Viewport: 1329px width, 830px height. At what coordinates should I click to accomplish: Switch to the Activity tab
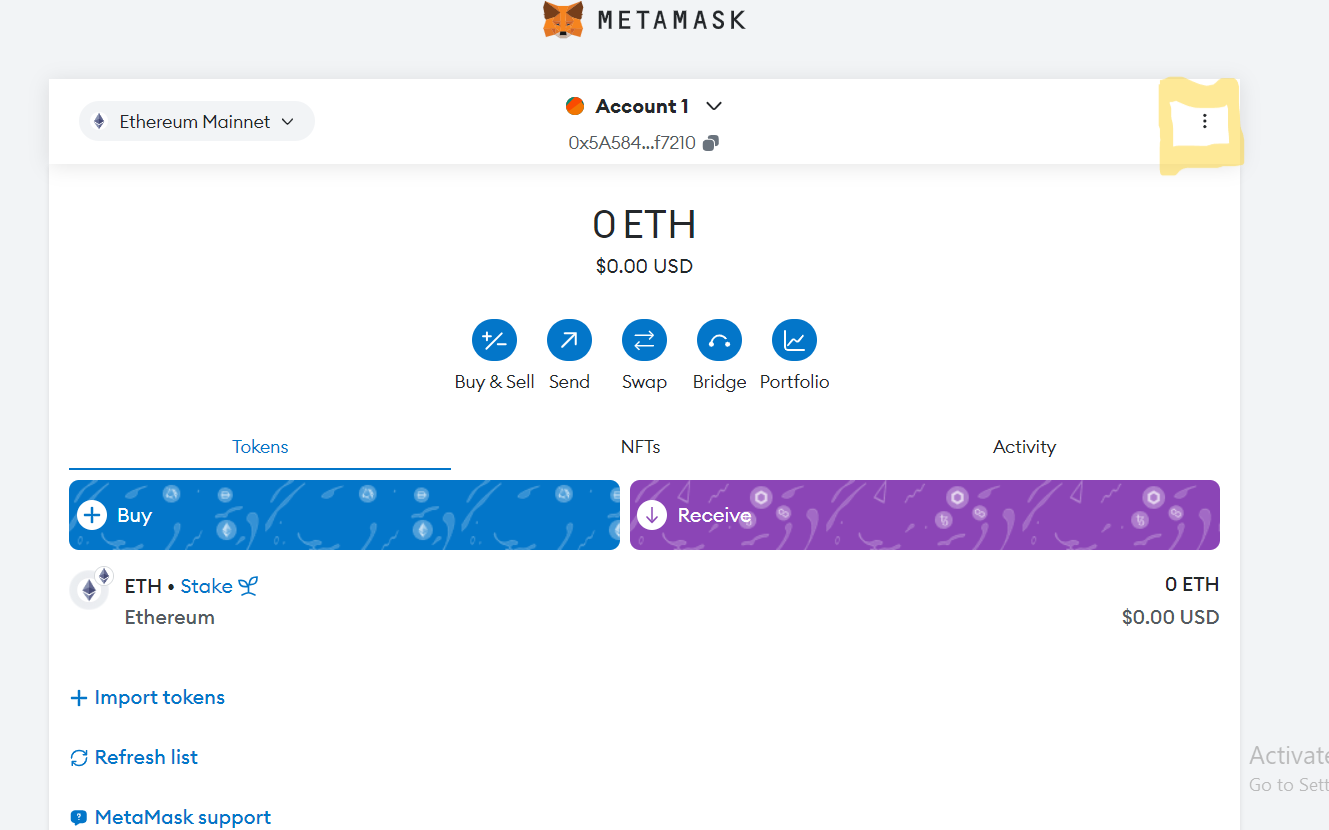click(x=1025, y=447)
